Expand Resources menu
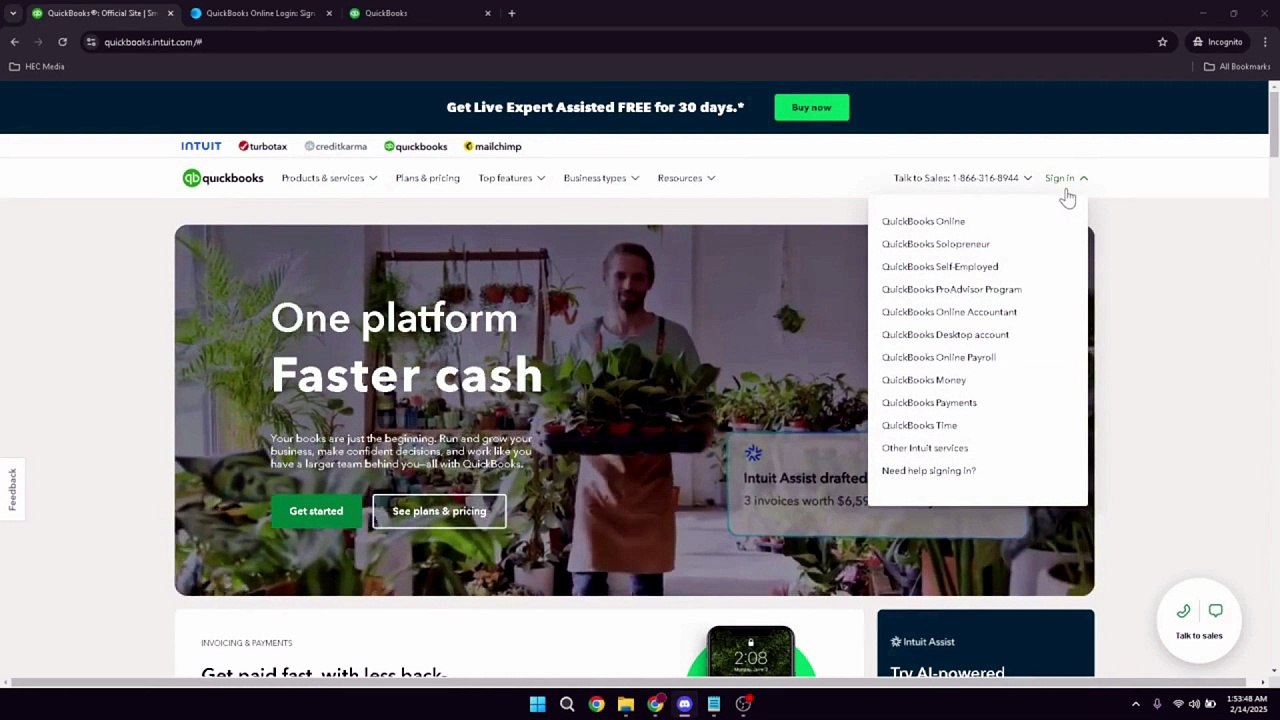 686,178
